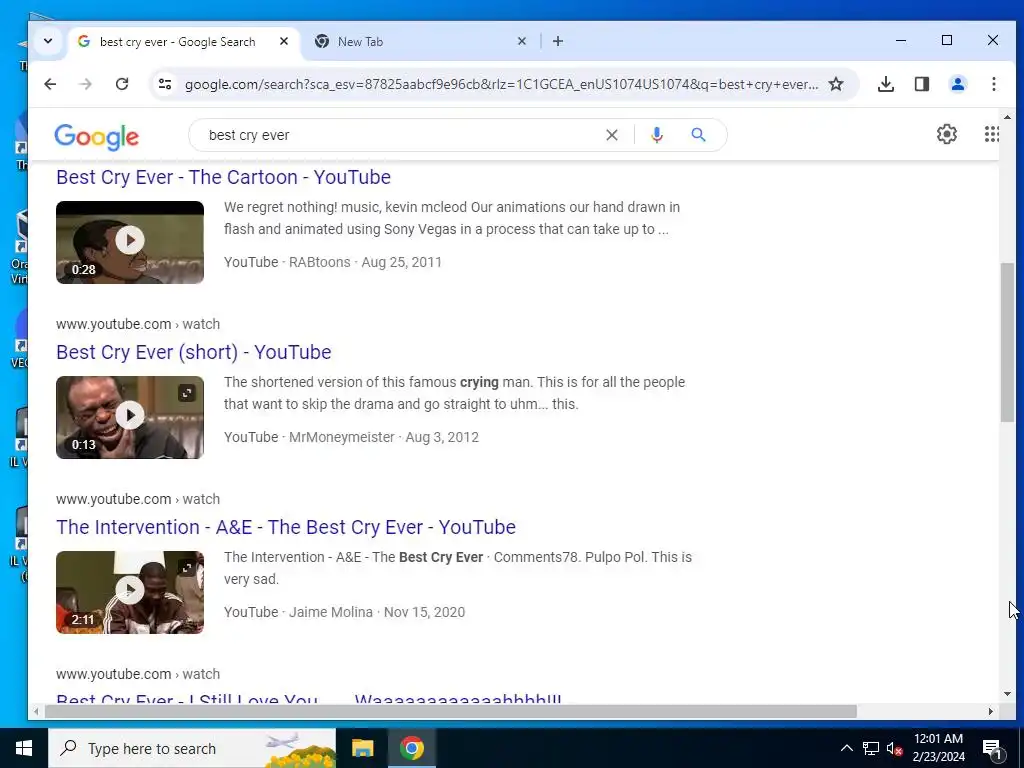Click 'www.youtube.com › watch' above Best Cry Ever (short)
Viewport: 1024px width, 768px height.
[x=138, y=324]
